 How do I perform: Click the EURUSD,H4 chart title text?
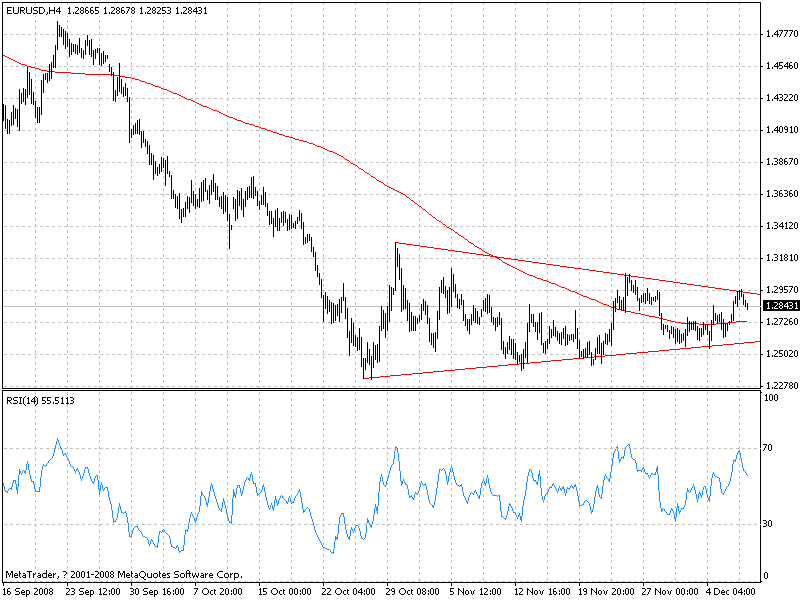(34, 10)
